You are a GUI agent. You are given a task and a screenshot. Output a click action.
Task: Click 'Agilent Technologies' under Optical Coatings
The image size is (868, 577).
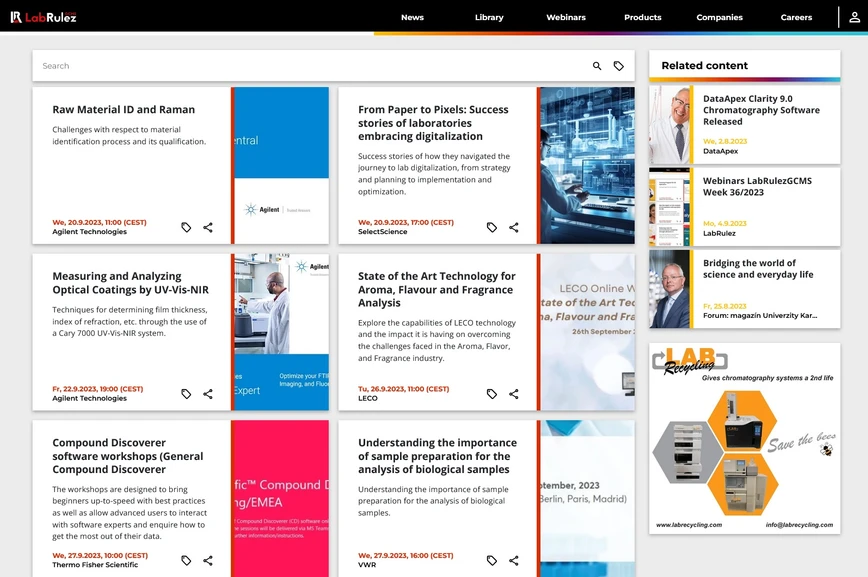[x=90, y=398]
